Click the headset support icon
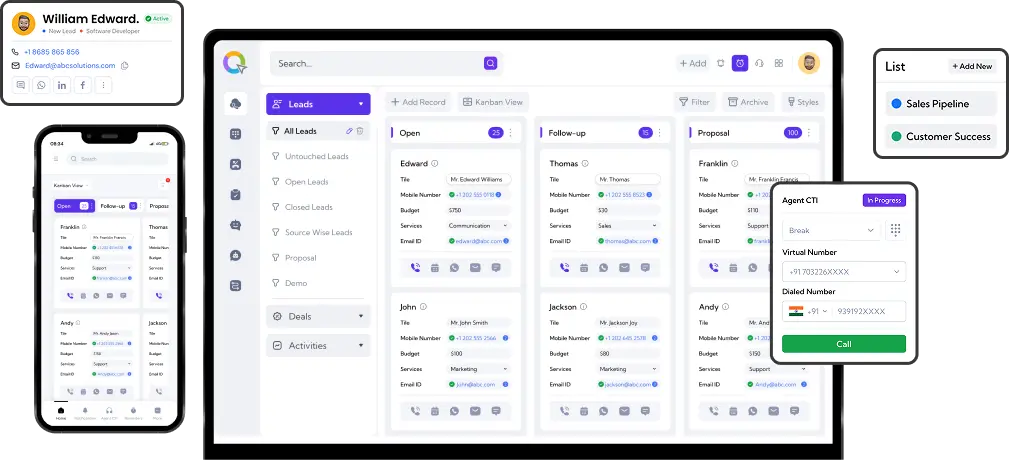 760,63
